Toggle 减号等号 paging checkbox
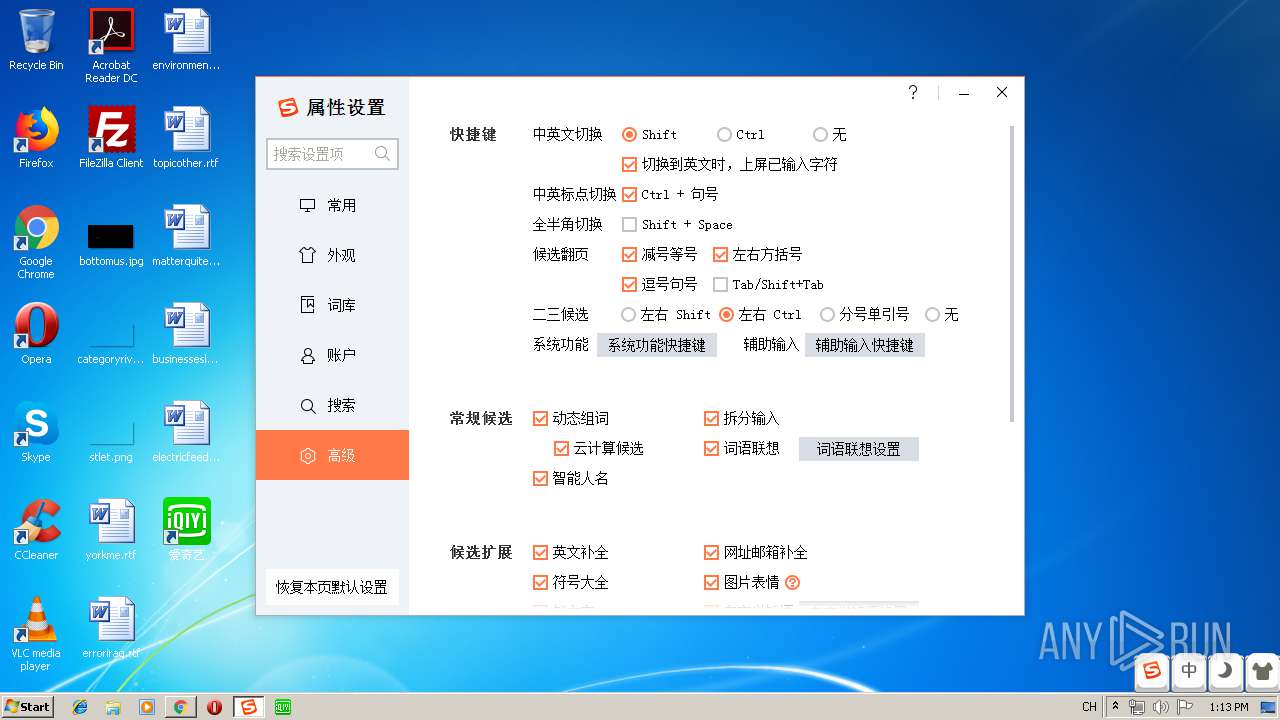The height and width of the screenshot is (720, 1280). pos(630,254)
